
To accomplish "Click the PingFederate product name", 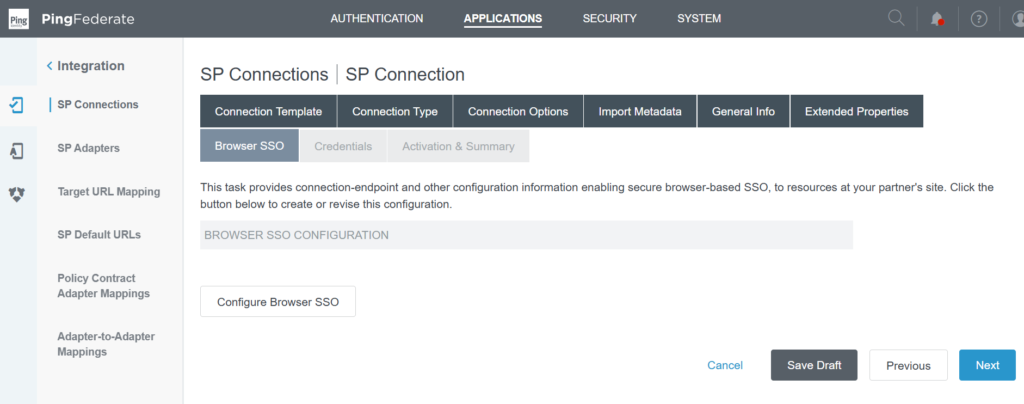I will pyautogui.click(x=88, y=19).
